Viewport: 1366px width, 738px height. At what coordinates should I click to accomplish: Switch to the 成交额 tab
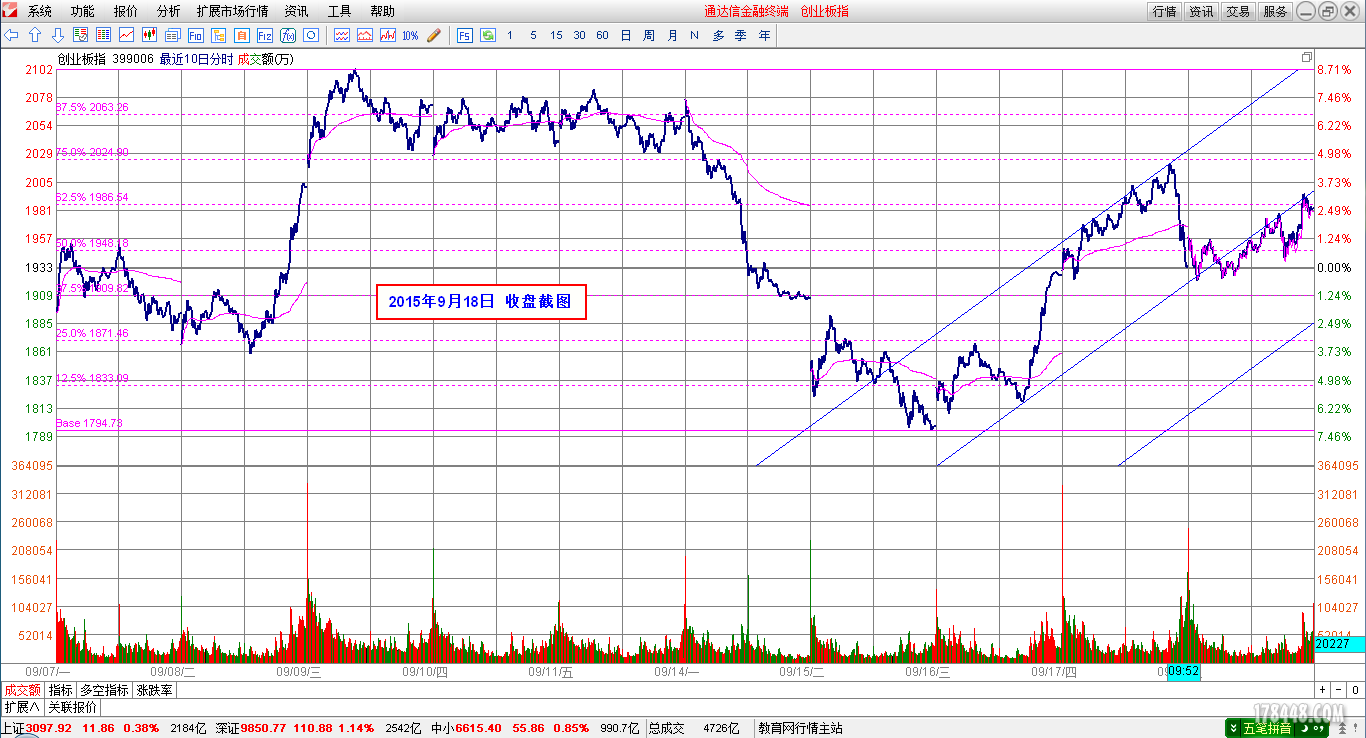[x=22, y=690]
